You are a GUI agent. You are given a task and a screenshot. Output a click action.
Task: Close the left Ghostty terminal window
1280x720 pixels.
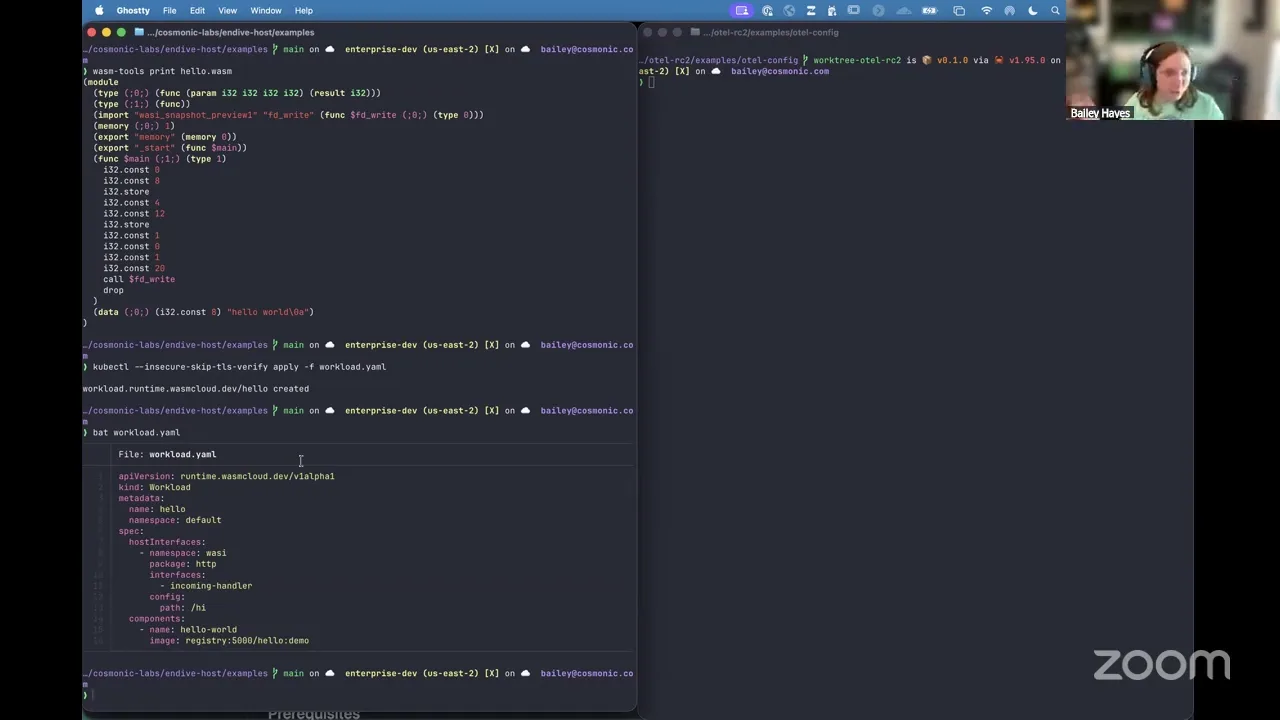tap(92, 32)
